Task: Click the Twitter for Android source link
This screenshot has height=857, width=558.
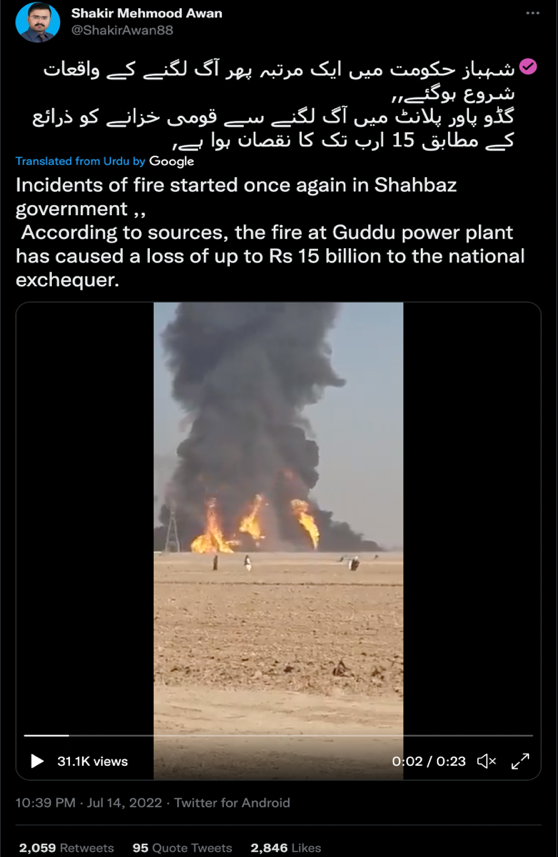Action: [232, 802]
